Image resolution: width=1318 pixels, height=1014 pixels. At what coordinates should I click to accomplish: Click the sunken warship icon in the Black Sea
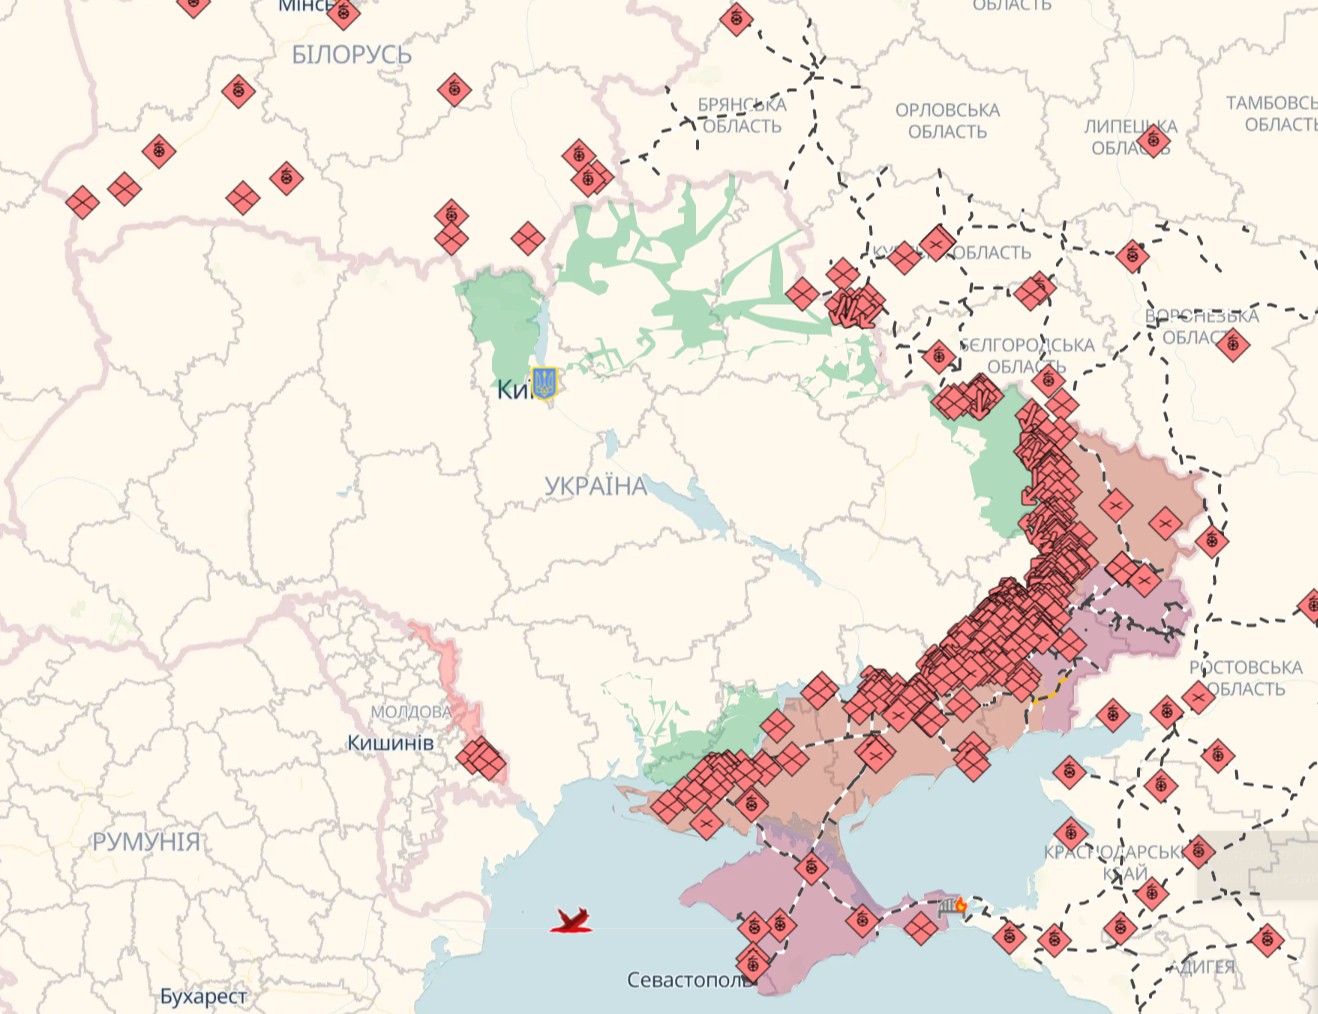(x=571, y=920)
